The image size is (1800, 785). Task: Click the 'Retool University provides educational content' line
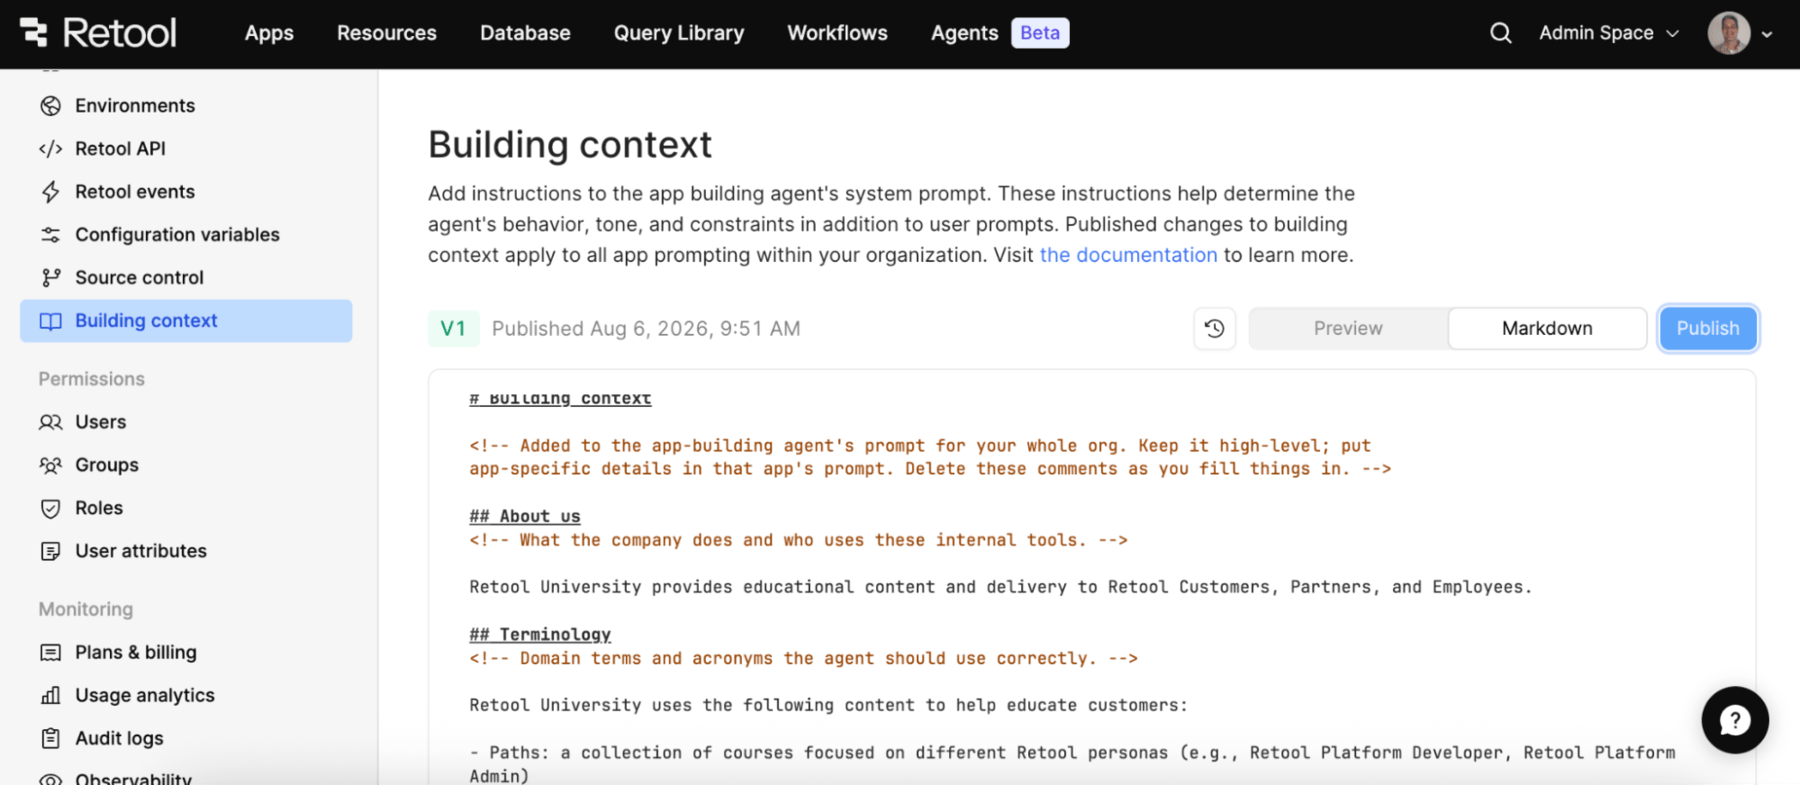[x=1000, y=587]
